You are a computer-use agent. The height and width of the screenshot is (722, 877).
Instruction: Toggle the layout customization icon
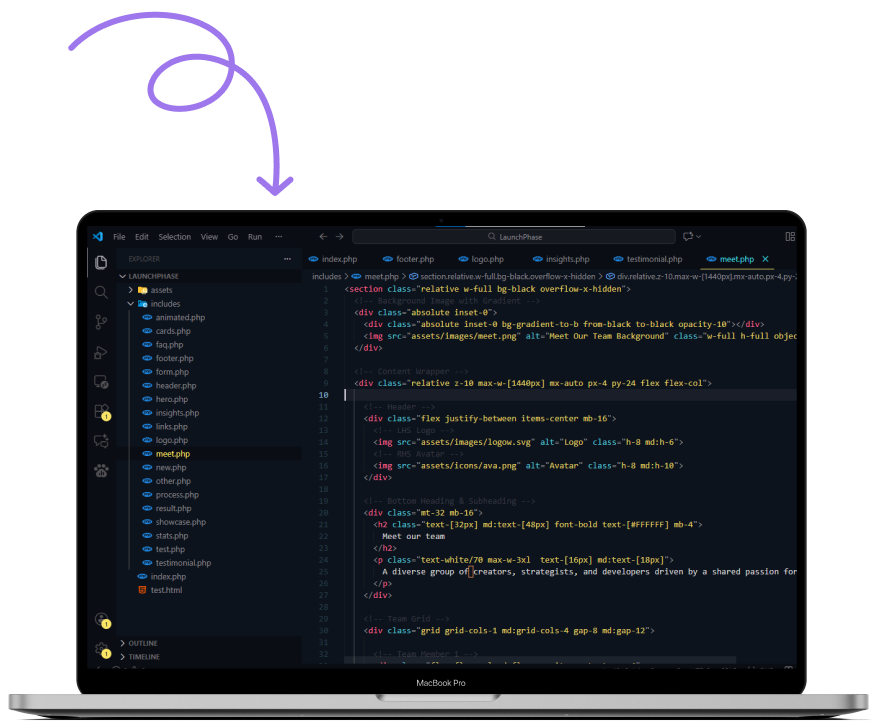pyautogui.click(x=790, y=237)
